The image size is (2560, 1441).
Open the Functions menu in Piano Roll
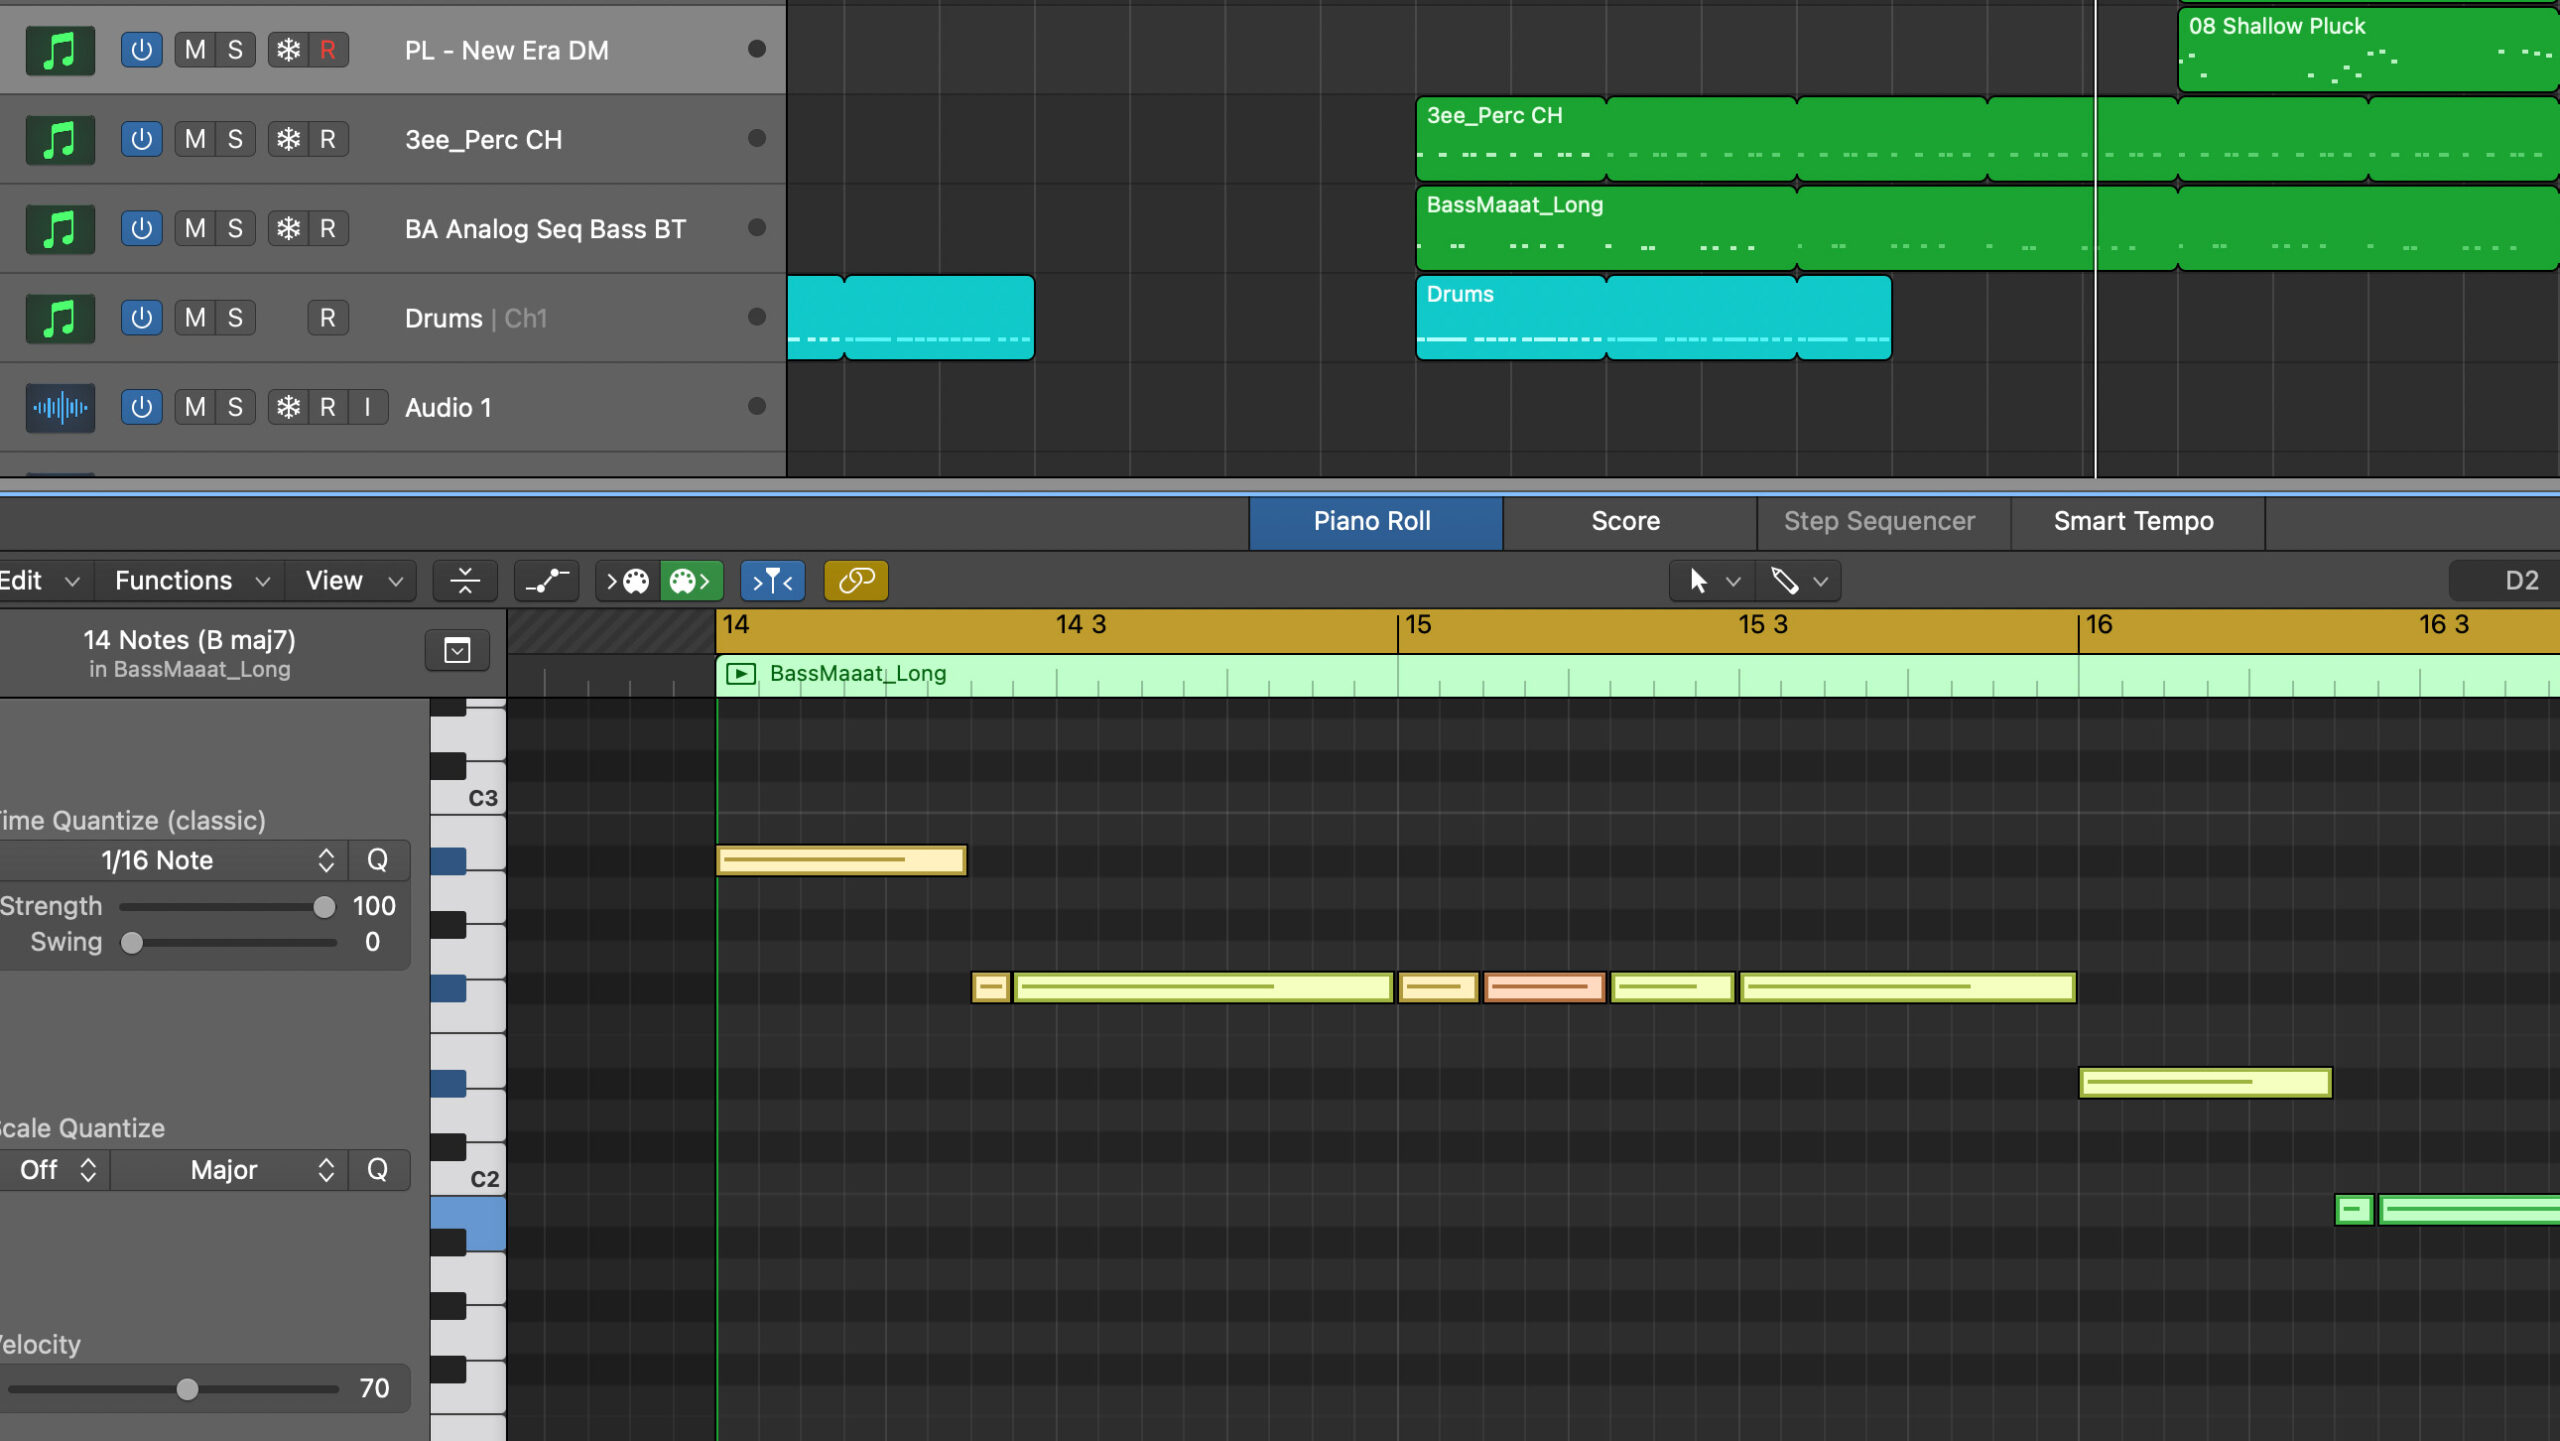[174, 580]
